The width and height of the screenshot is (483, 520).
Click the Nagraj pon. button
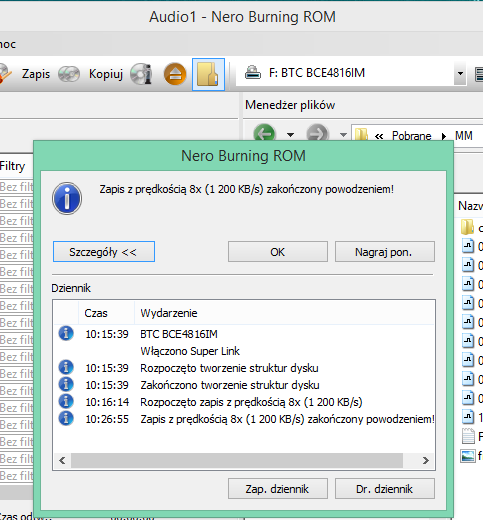pyautogui.click(x=385, y=252)
